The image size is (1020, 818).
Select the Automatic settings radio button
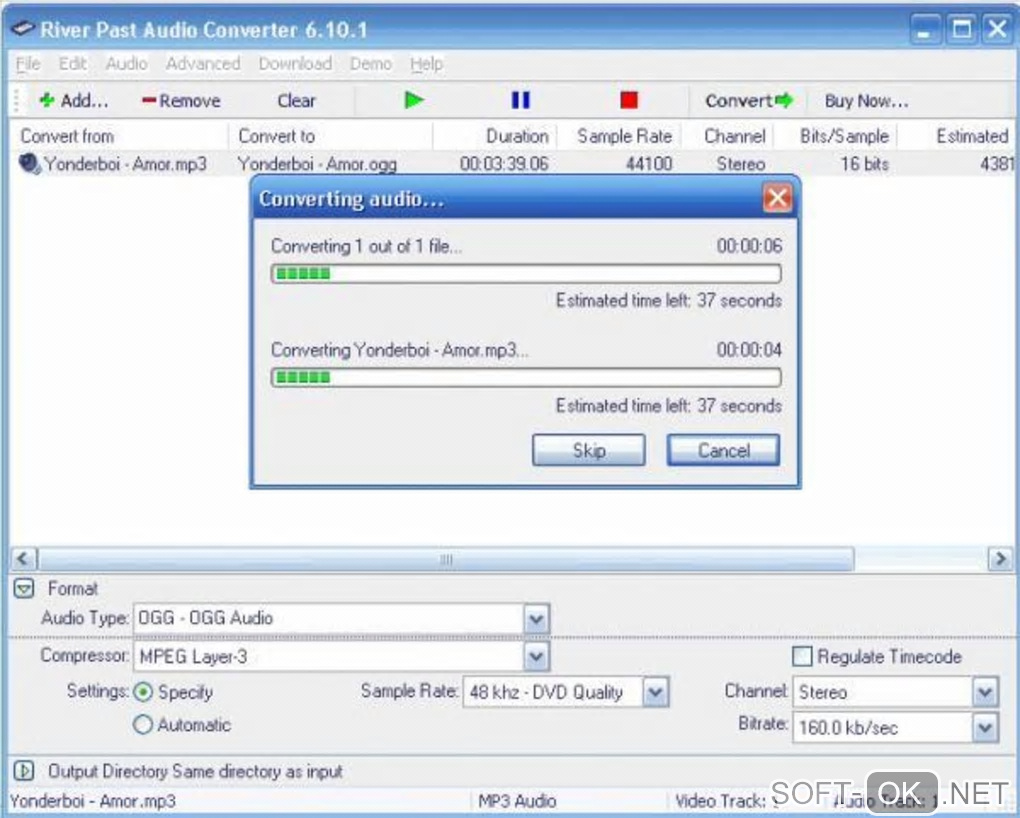point(142,724)
